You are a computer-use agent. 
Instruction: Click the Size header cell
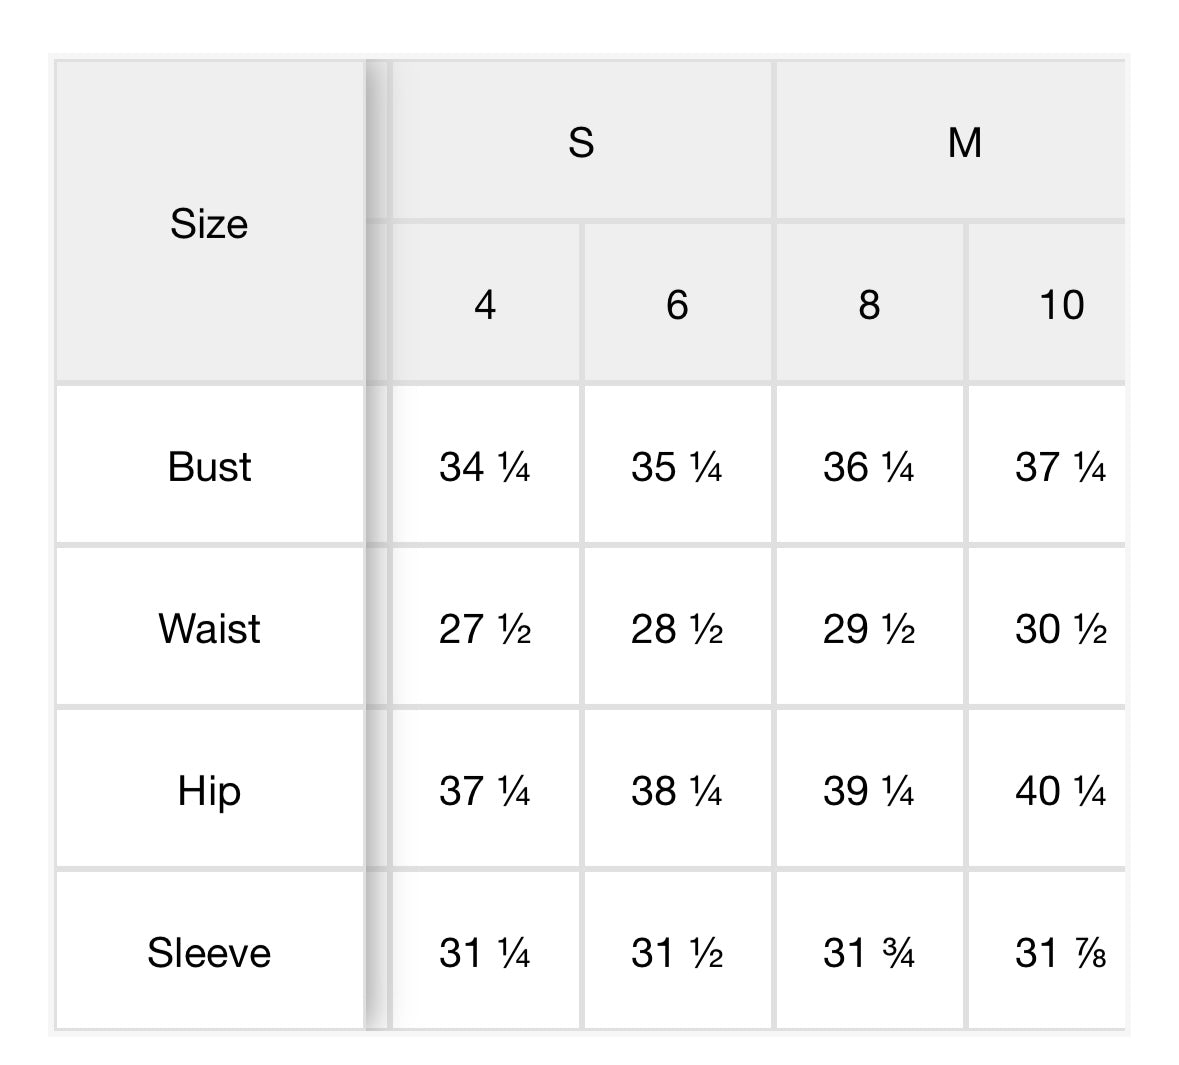pos(209,224)
